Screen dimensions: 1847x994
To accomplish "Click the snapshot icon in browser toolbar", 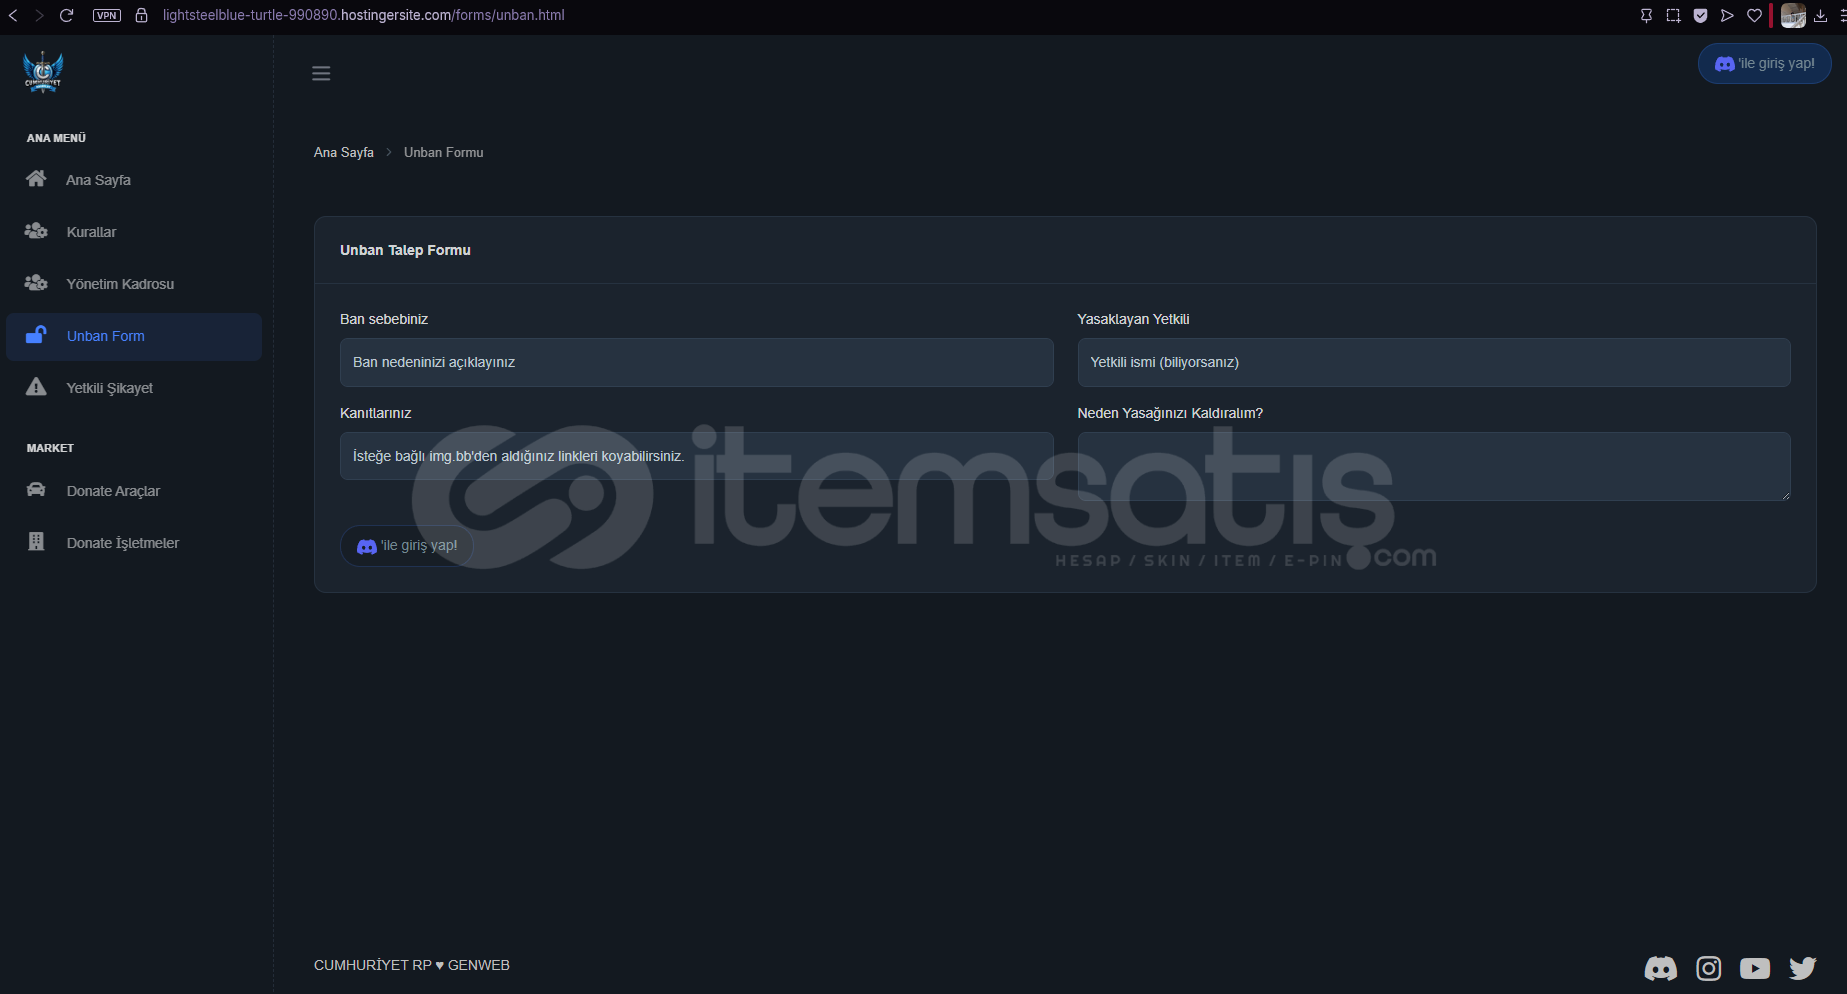I will pos(1673,15).
